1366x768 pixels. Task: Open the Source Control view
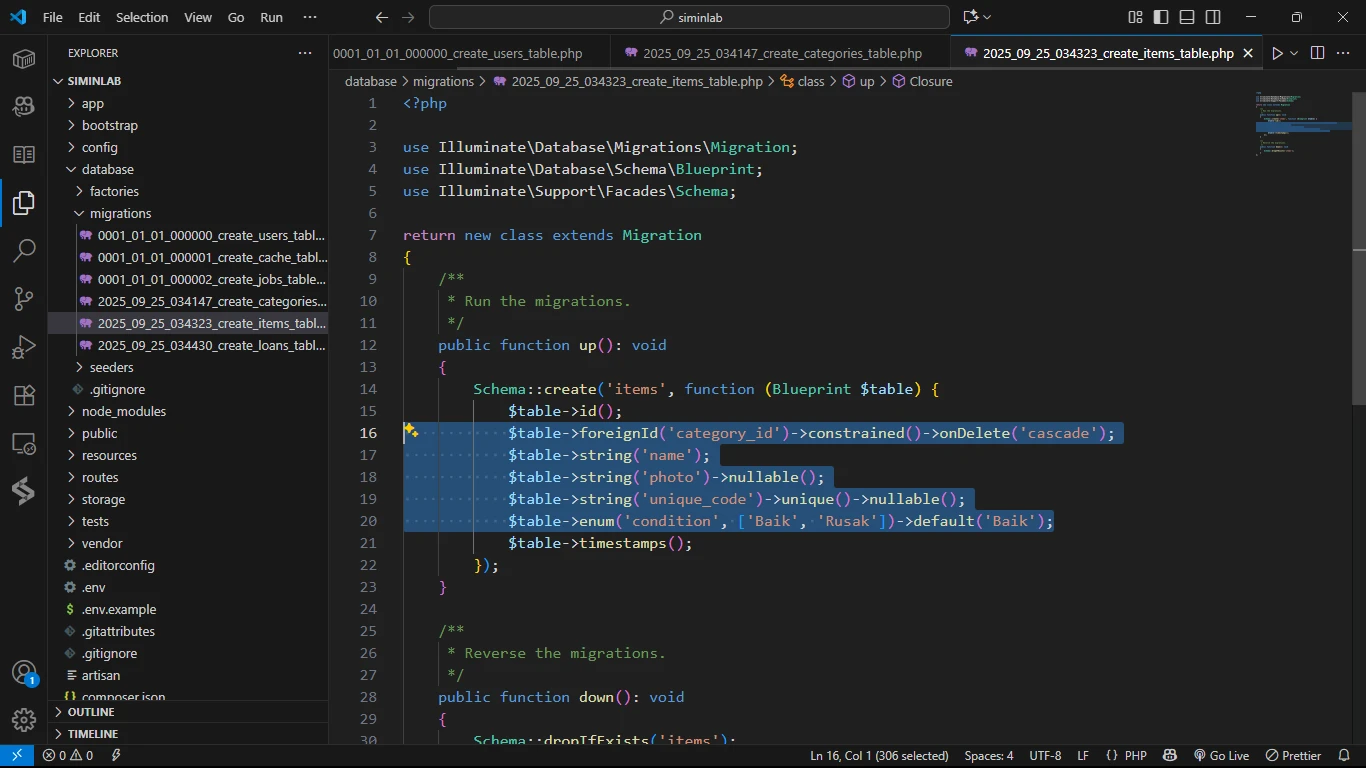pos(24,299)
